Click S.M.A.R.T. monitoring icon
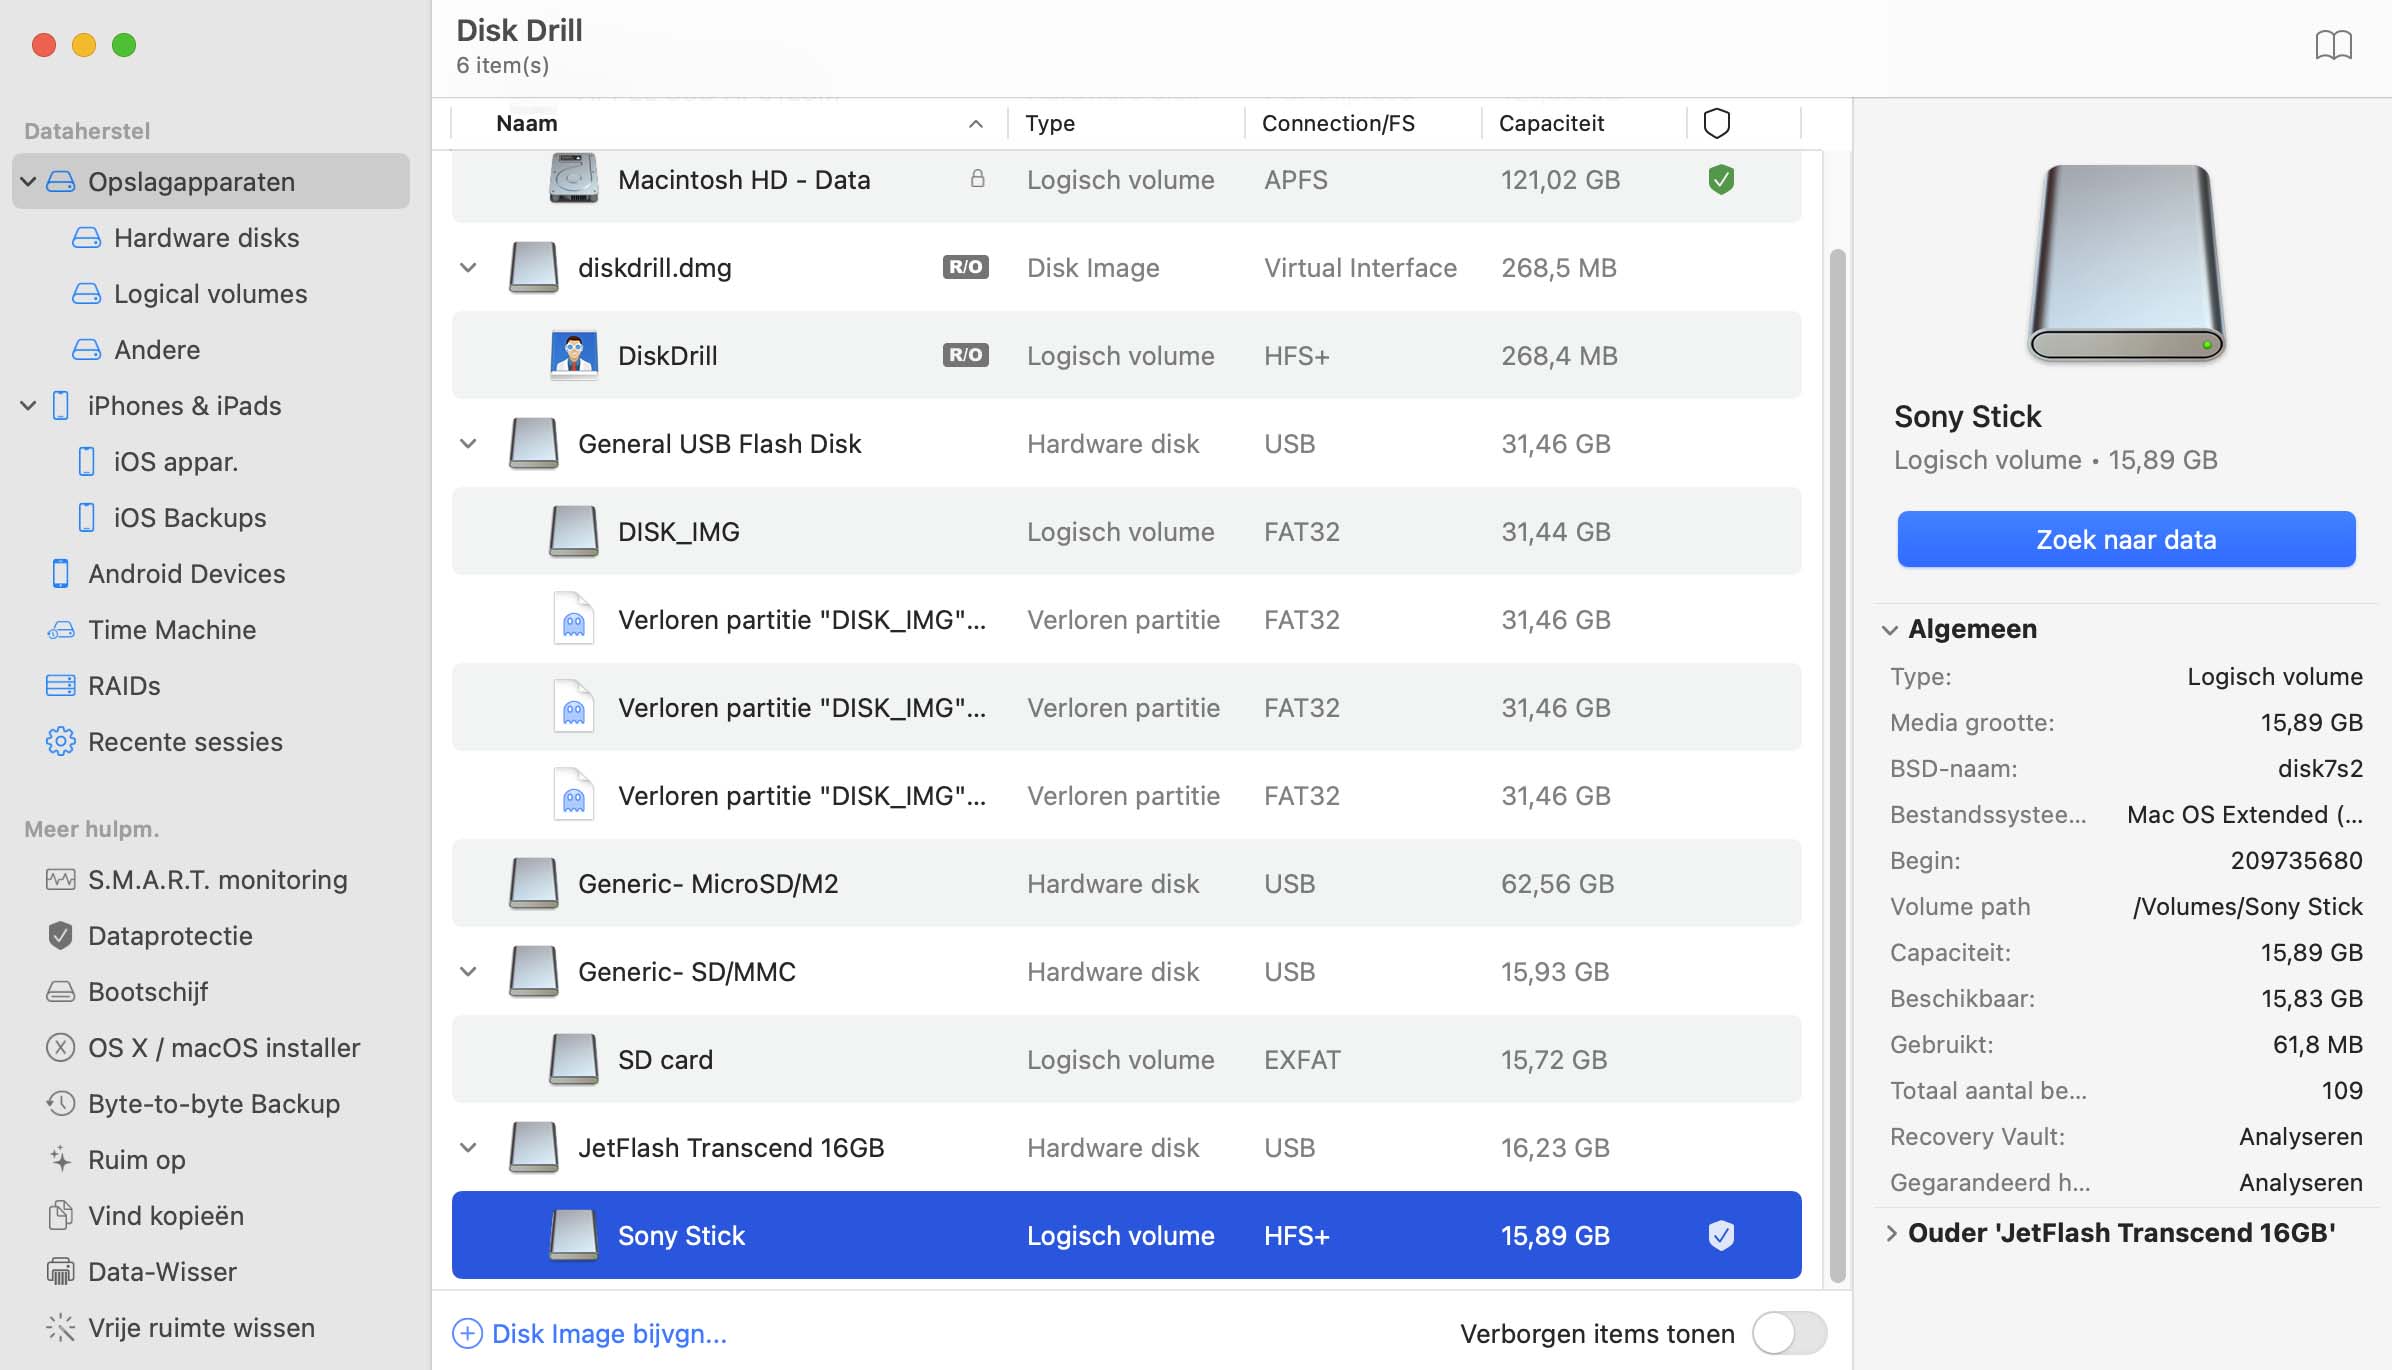This screenshot has height=1370, width=2392. [61, 880]
